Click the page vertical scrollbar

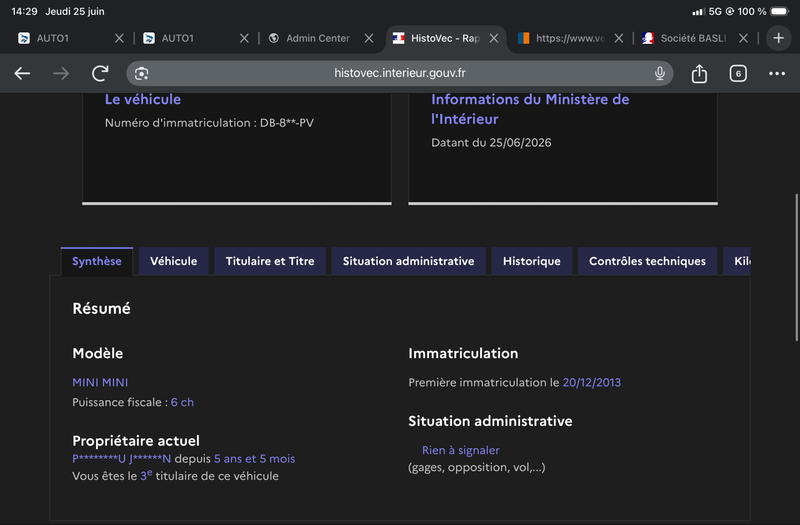(x=796, y=267)
